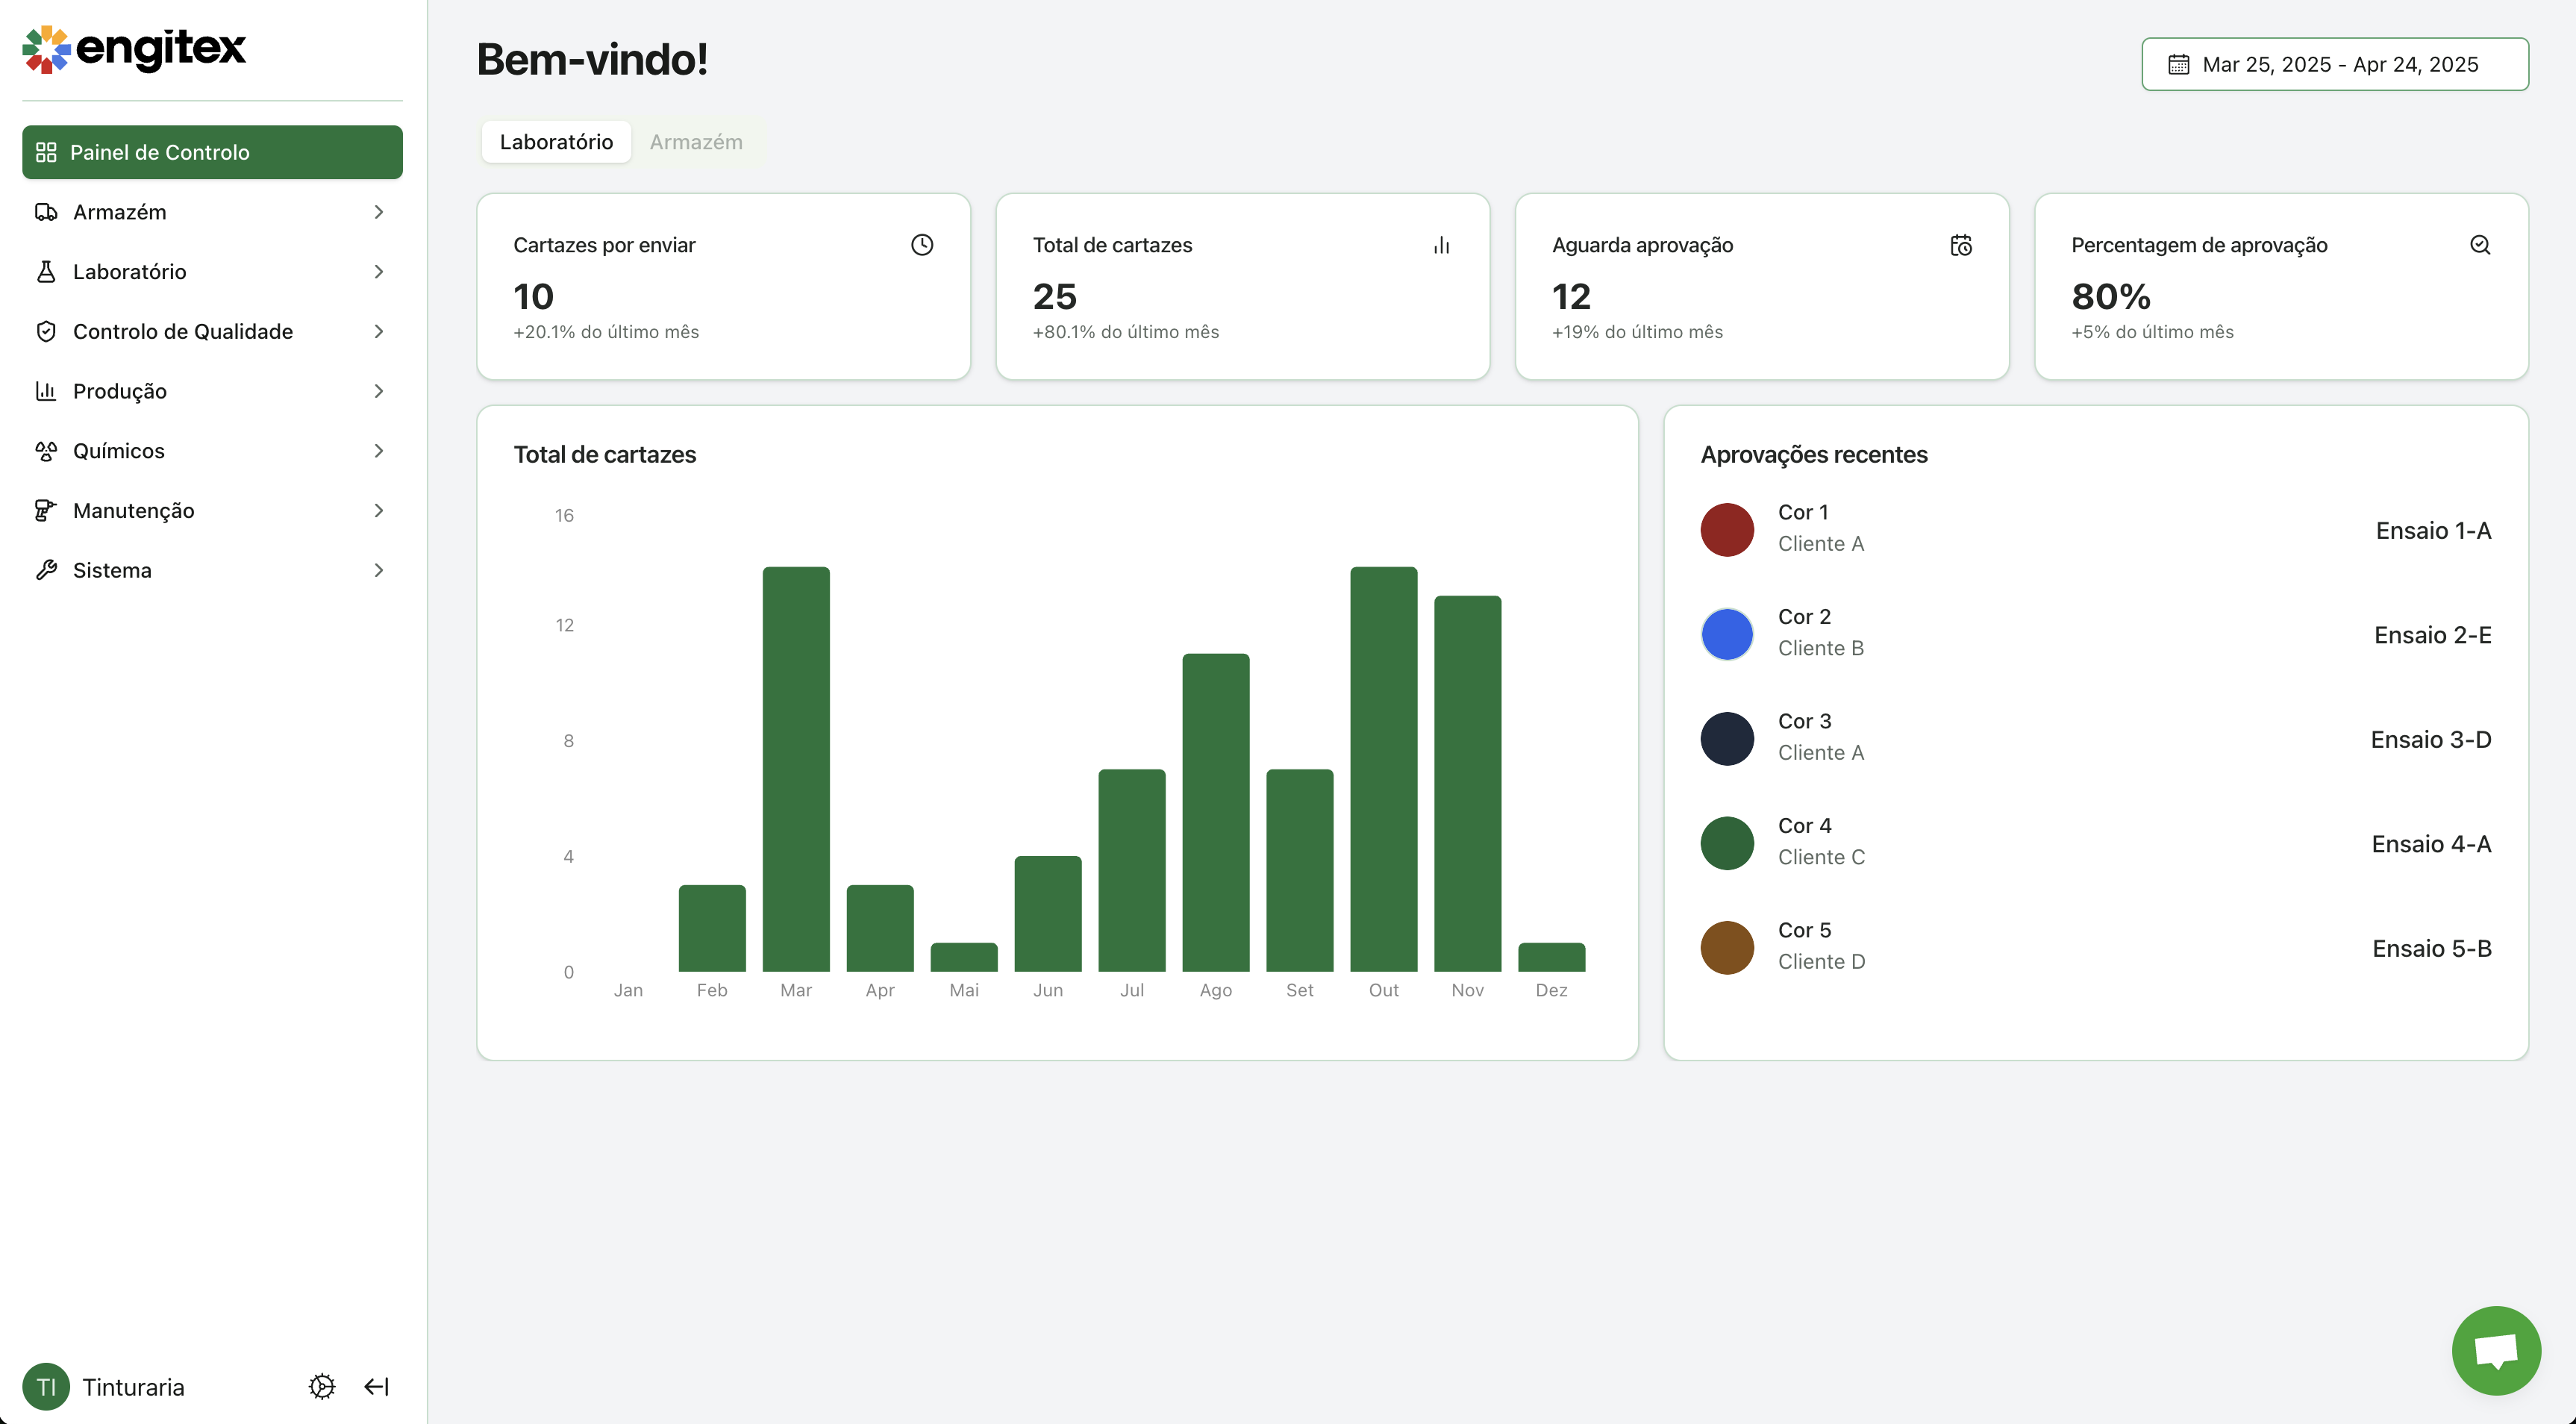This screenshot has height=1424, width=2576.
Task: Click clock icon on Cartazes por enviar
Action: coord(922,245)
